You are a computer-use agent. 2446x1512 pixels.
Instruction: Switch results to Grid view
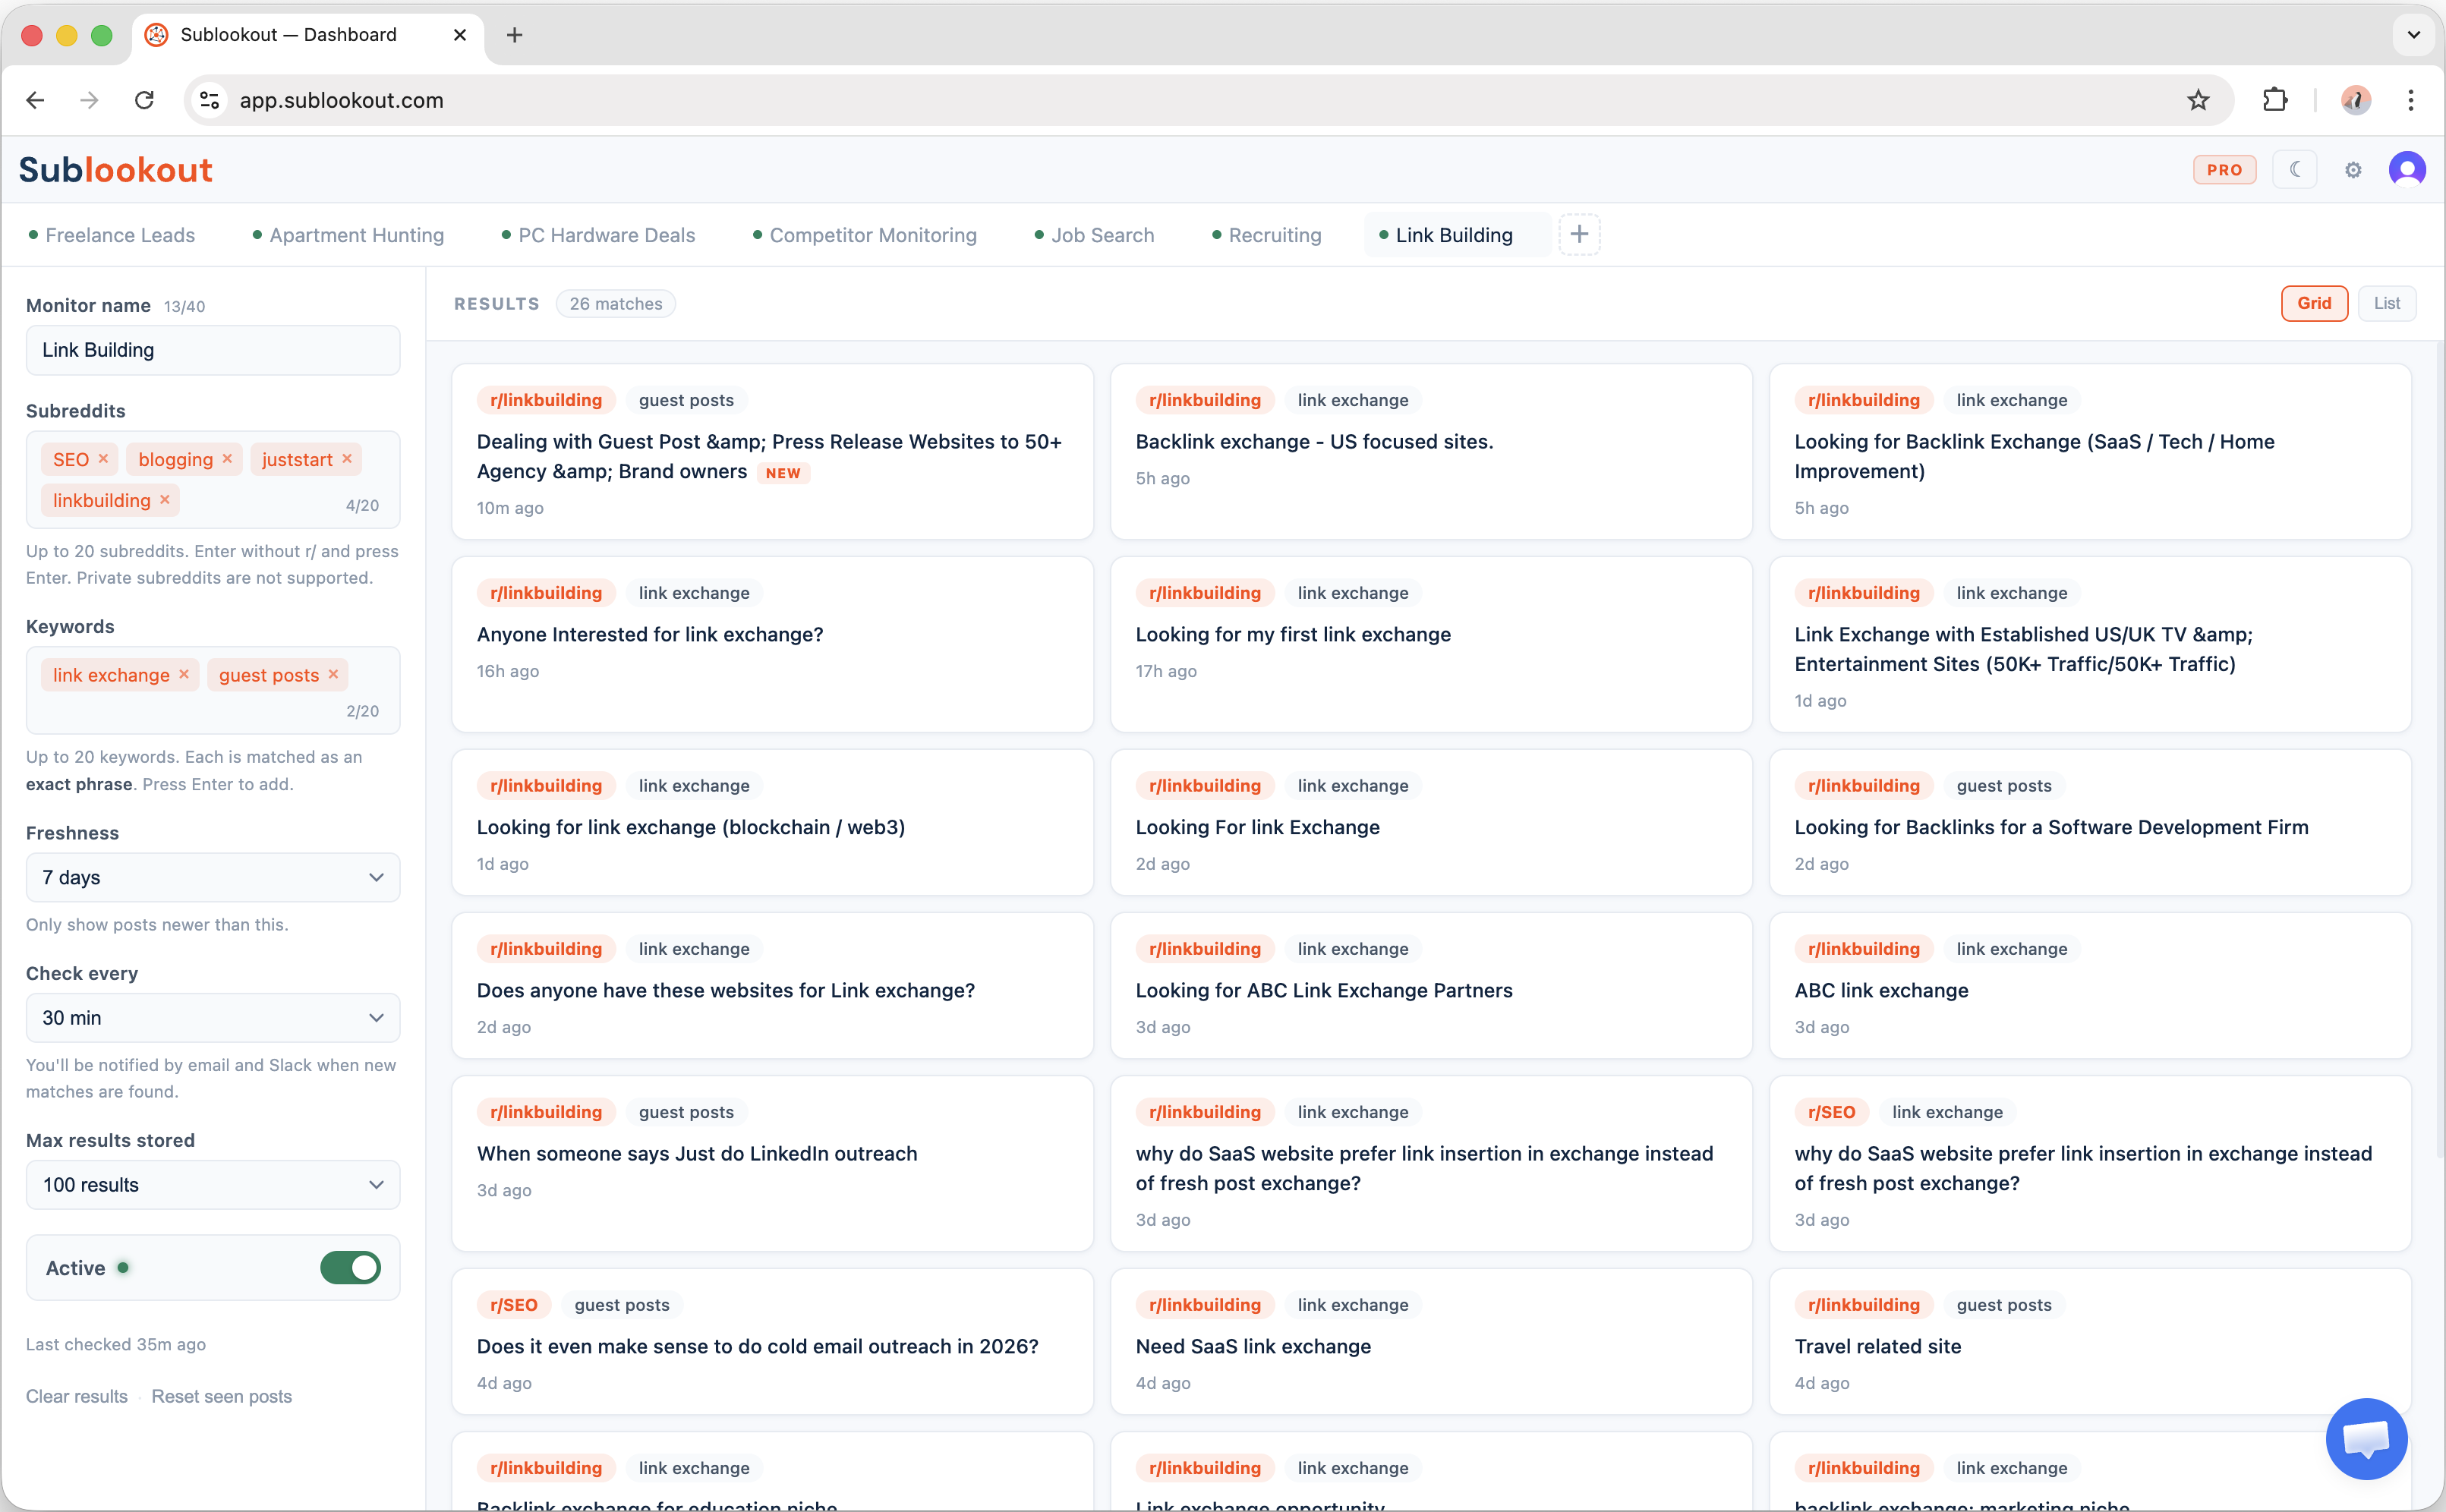pyautogui.click(x=2314, y=303)
